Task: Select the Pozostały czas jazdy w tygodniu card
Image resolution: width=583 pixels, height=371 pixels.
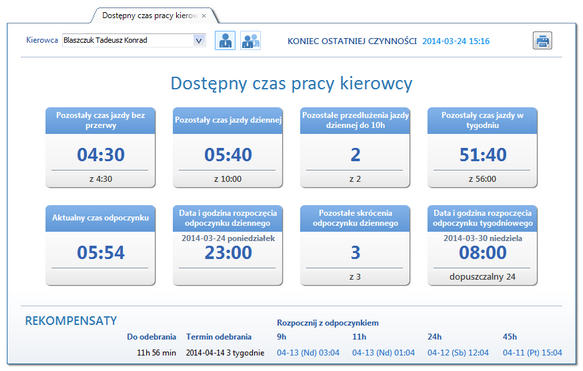Action: coord(482,148)
